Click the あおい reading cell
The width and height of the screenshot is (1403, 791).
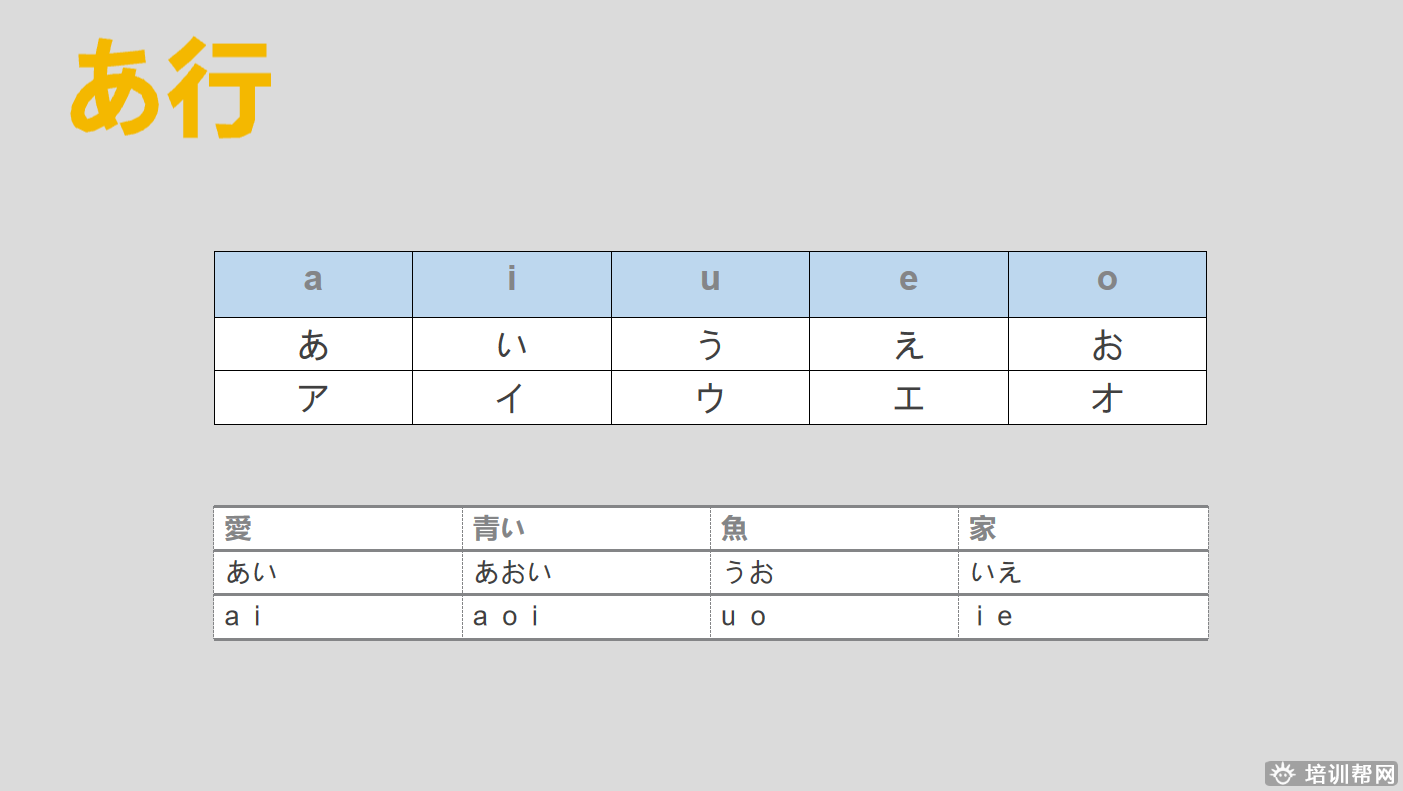(x=586, y=572)
